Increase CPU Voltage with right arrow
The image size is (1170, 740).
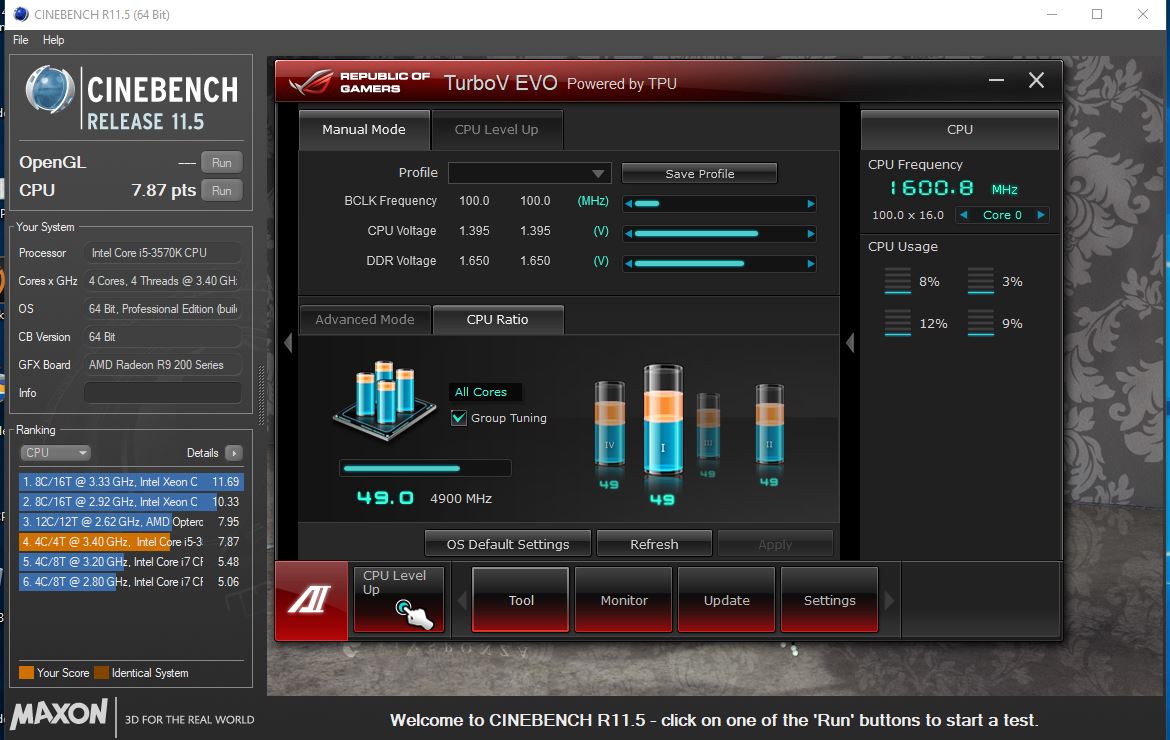tap(811, 233)
